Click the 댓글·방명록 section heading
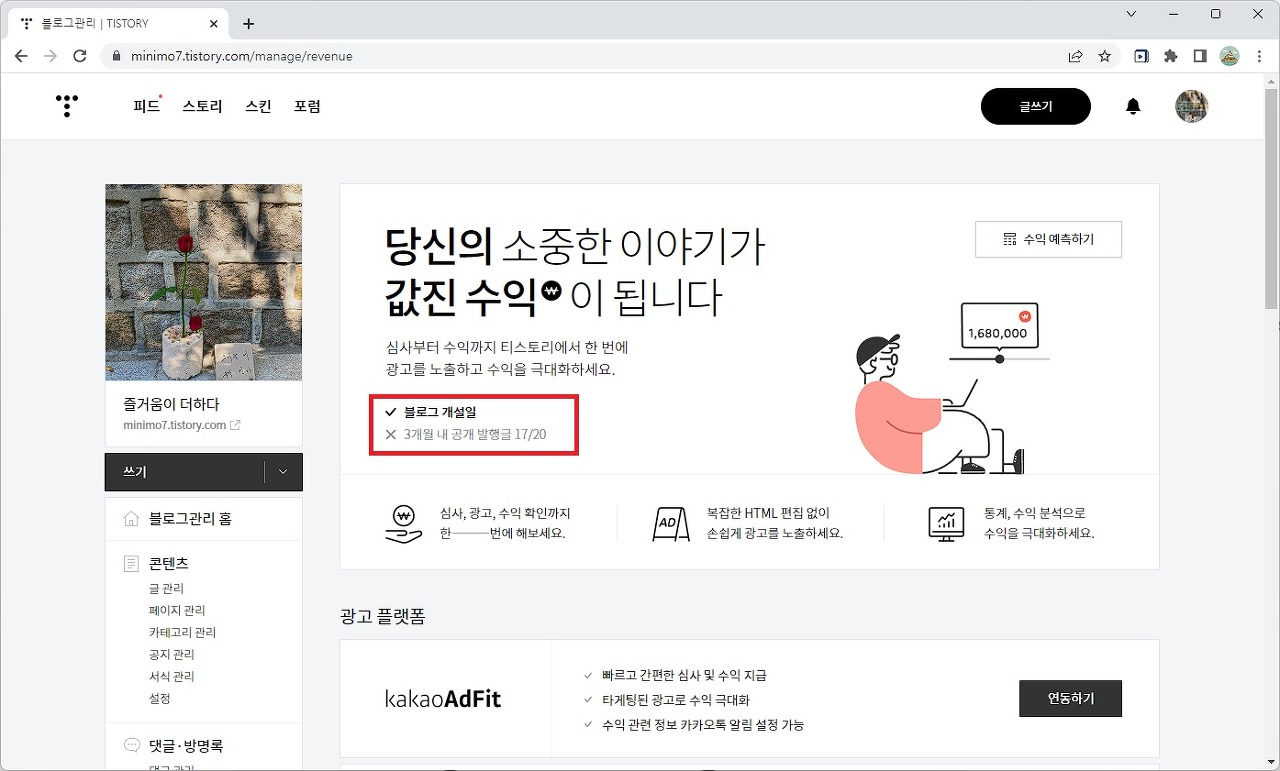The width and height of the screenshot is (1280, 771). tap(186, 746)
